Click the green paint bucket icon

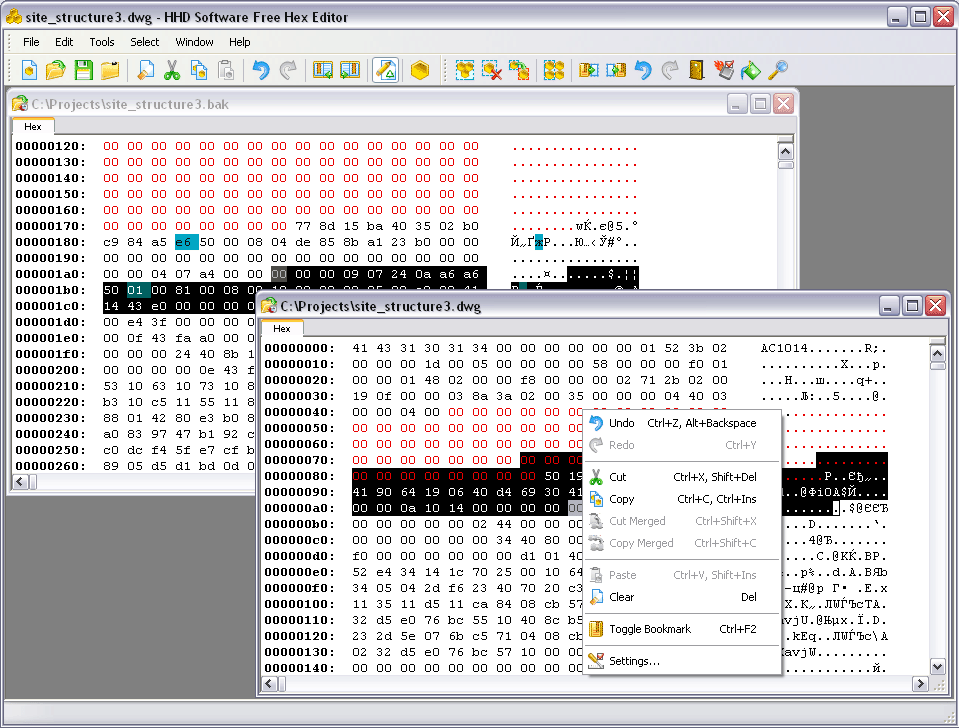pos(750,70)
